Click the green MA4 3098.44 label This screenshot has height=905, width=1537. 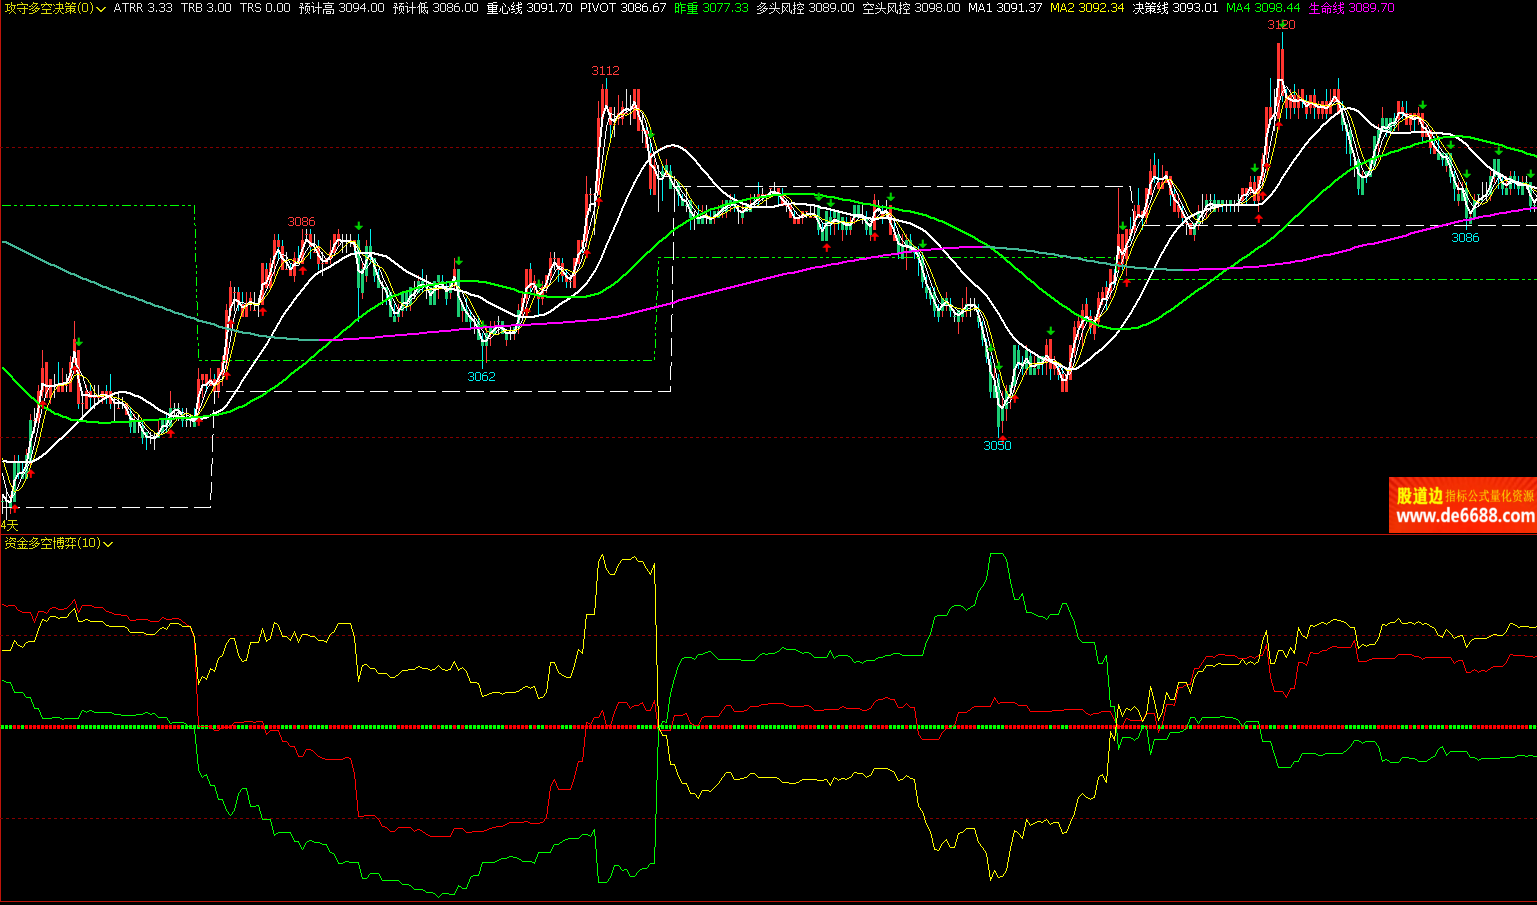pos(1263,8)
